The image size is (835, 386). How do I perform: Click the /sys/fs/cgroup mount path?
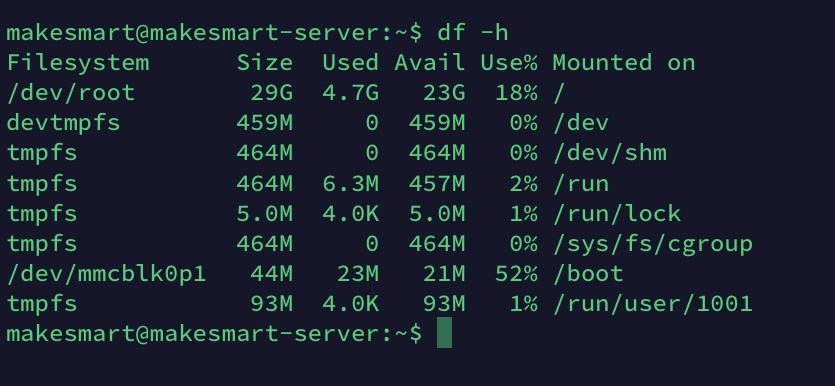point(652,244)
